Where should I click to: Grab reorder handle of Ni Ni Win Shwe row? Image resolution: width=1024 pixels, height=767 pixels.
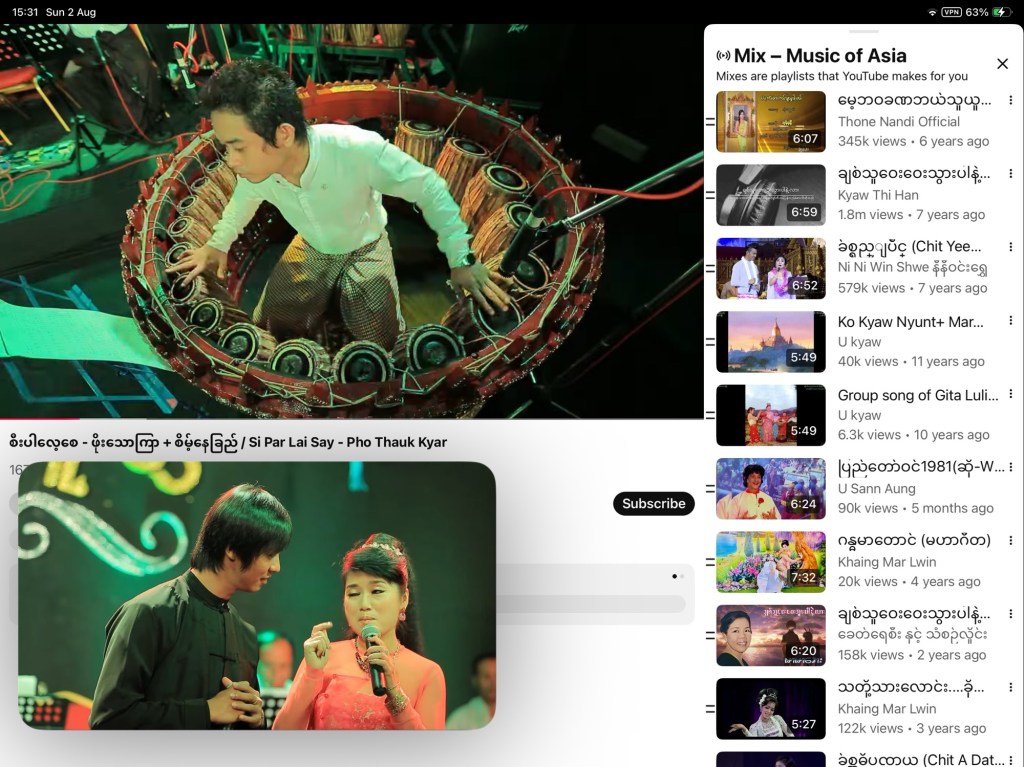click(710, 268)
